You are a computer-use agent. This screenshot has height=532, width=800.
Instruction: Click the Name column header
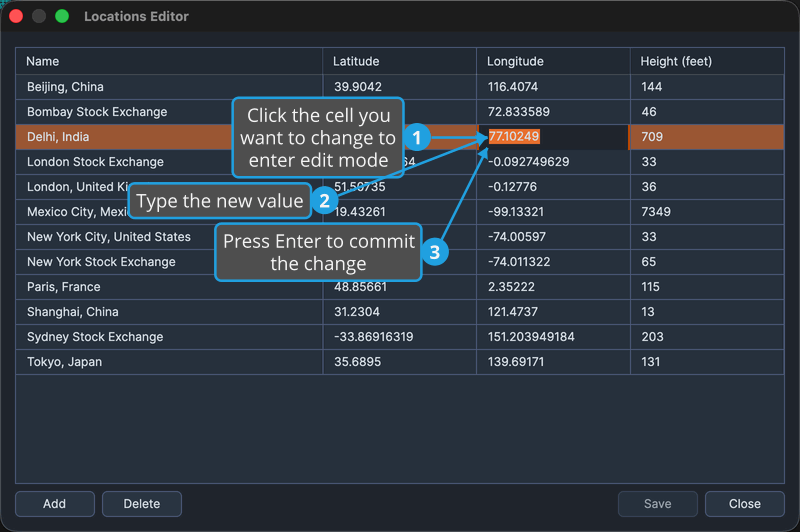point(169,61)
